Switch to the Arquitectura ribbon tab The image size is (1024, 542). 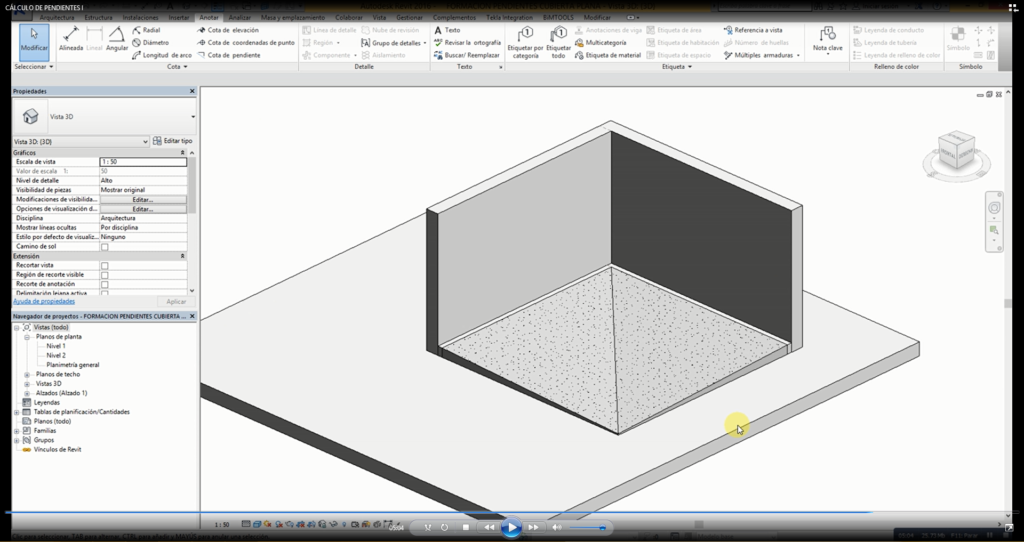click(x=56, y=18)
